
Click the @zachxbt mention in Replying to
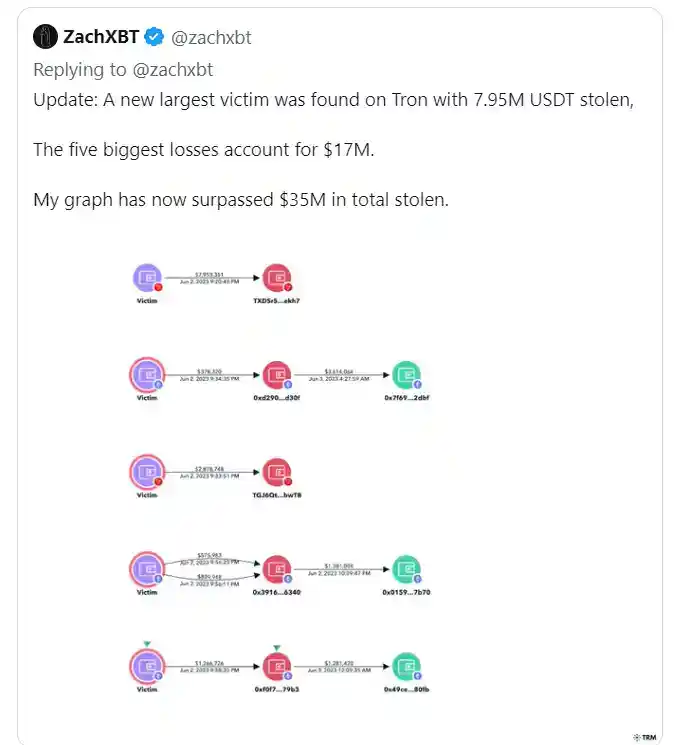click(x=171, y=70)
